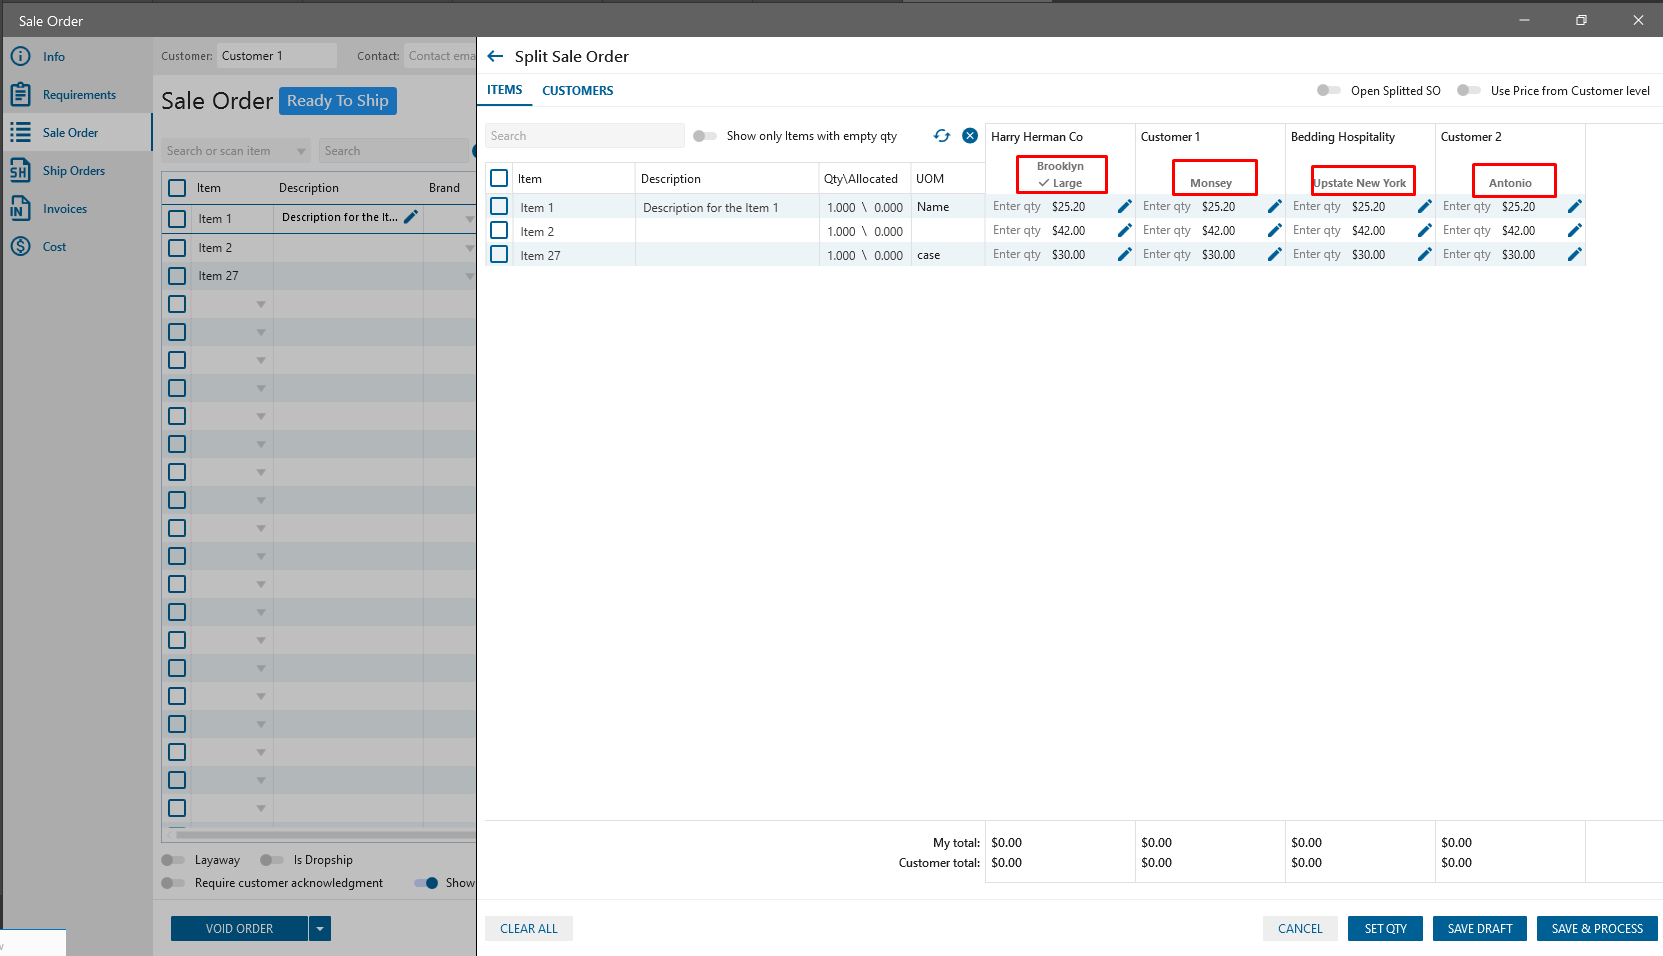Click Enter qty for Item 1 under Harry Herman Co
1663x956 pixels.
tap(1017, 206)
